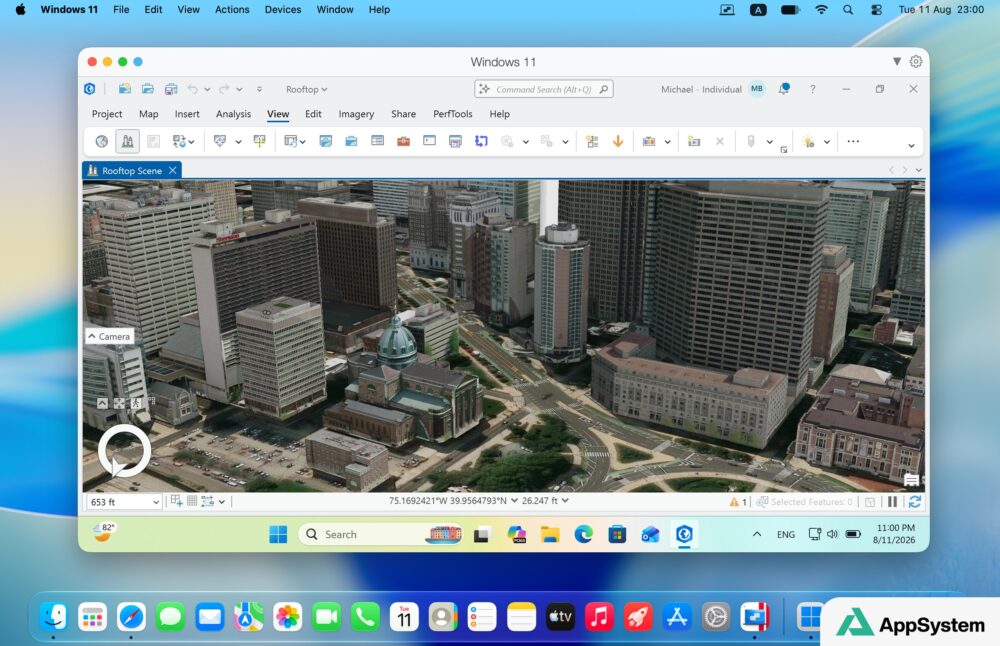
Task: Click the Undo arrow in quick access toolbar
Action: coord(193,89)
